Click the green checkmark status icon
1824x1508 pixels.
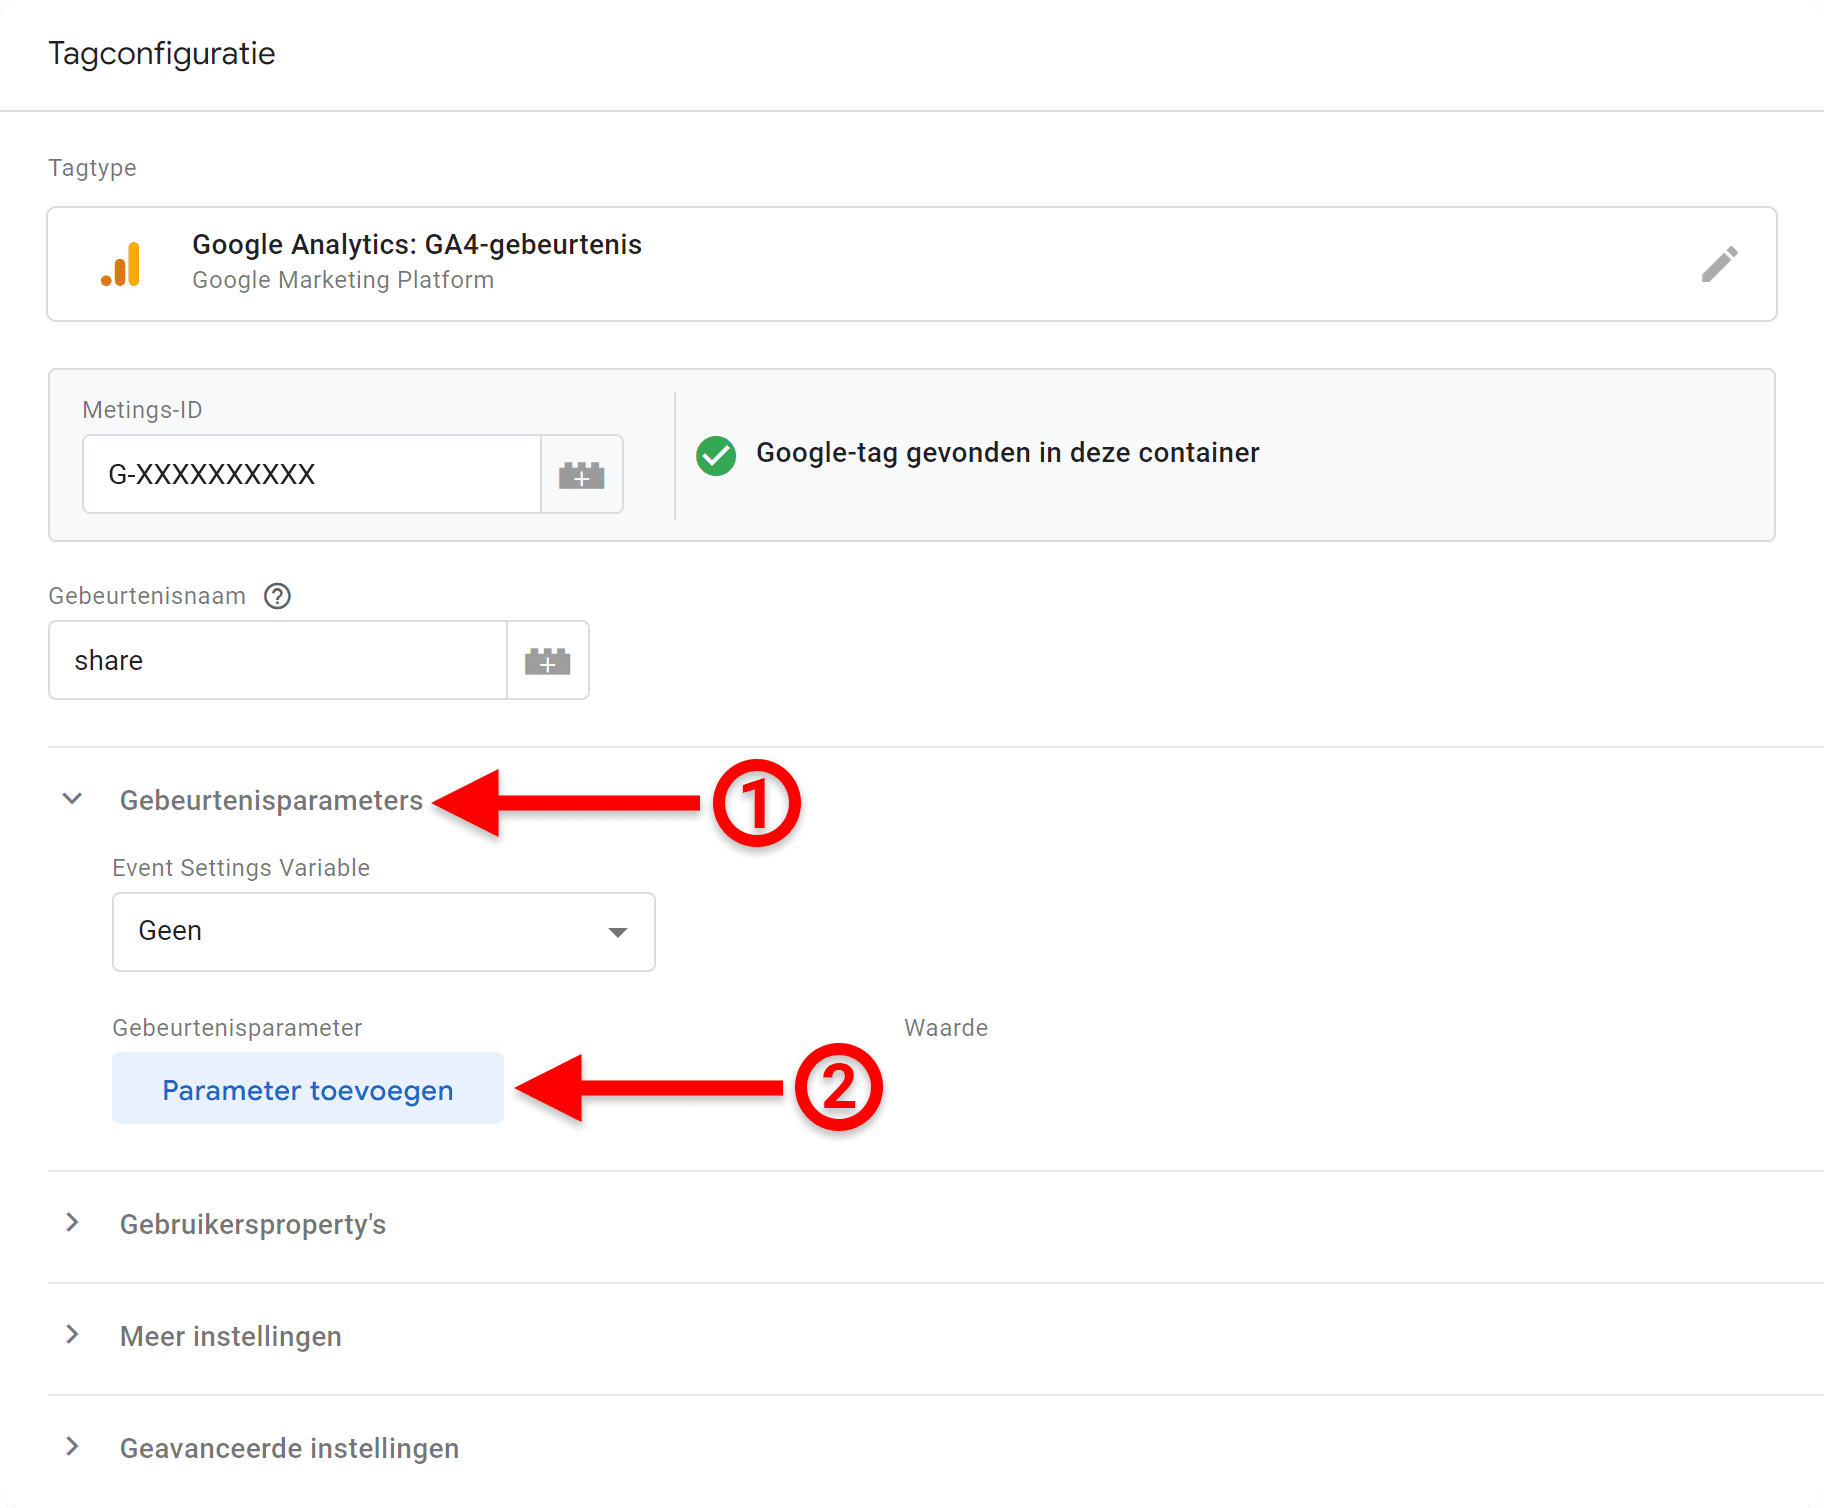[716, 456]
